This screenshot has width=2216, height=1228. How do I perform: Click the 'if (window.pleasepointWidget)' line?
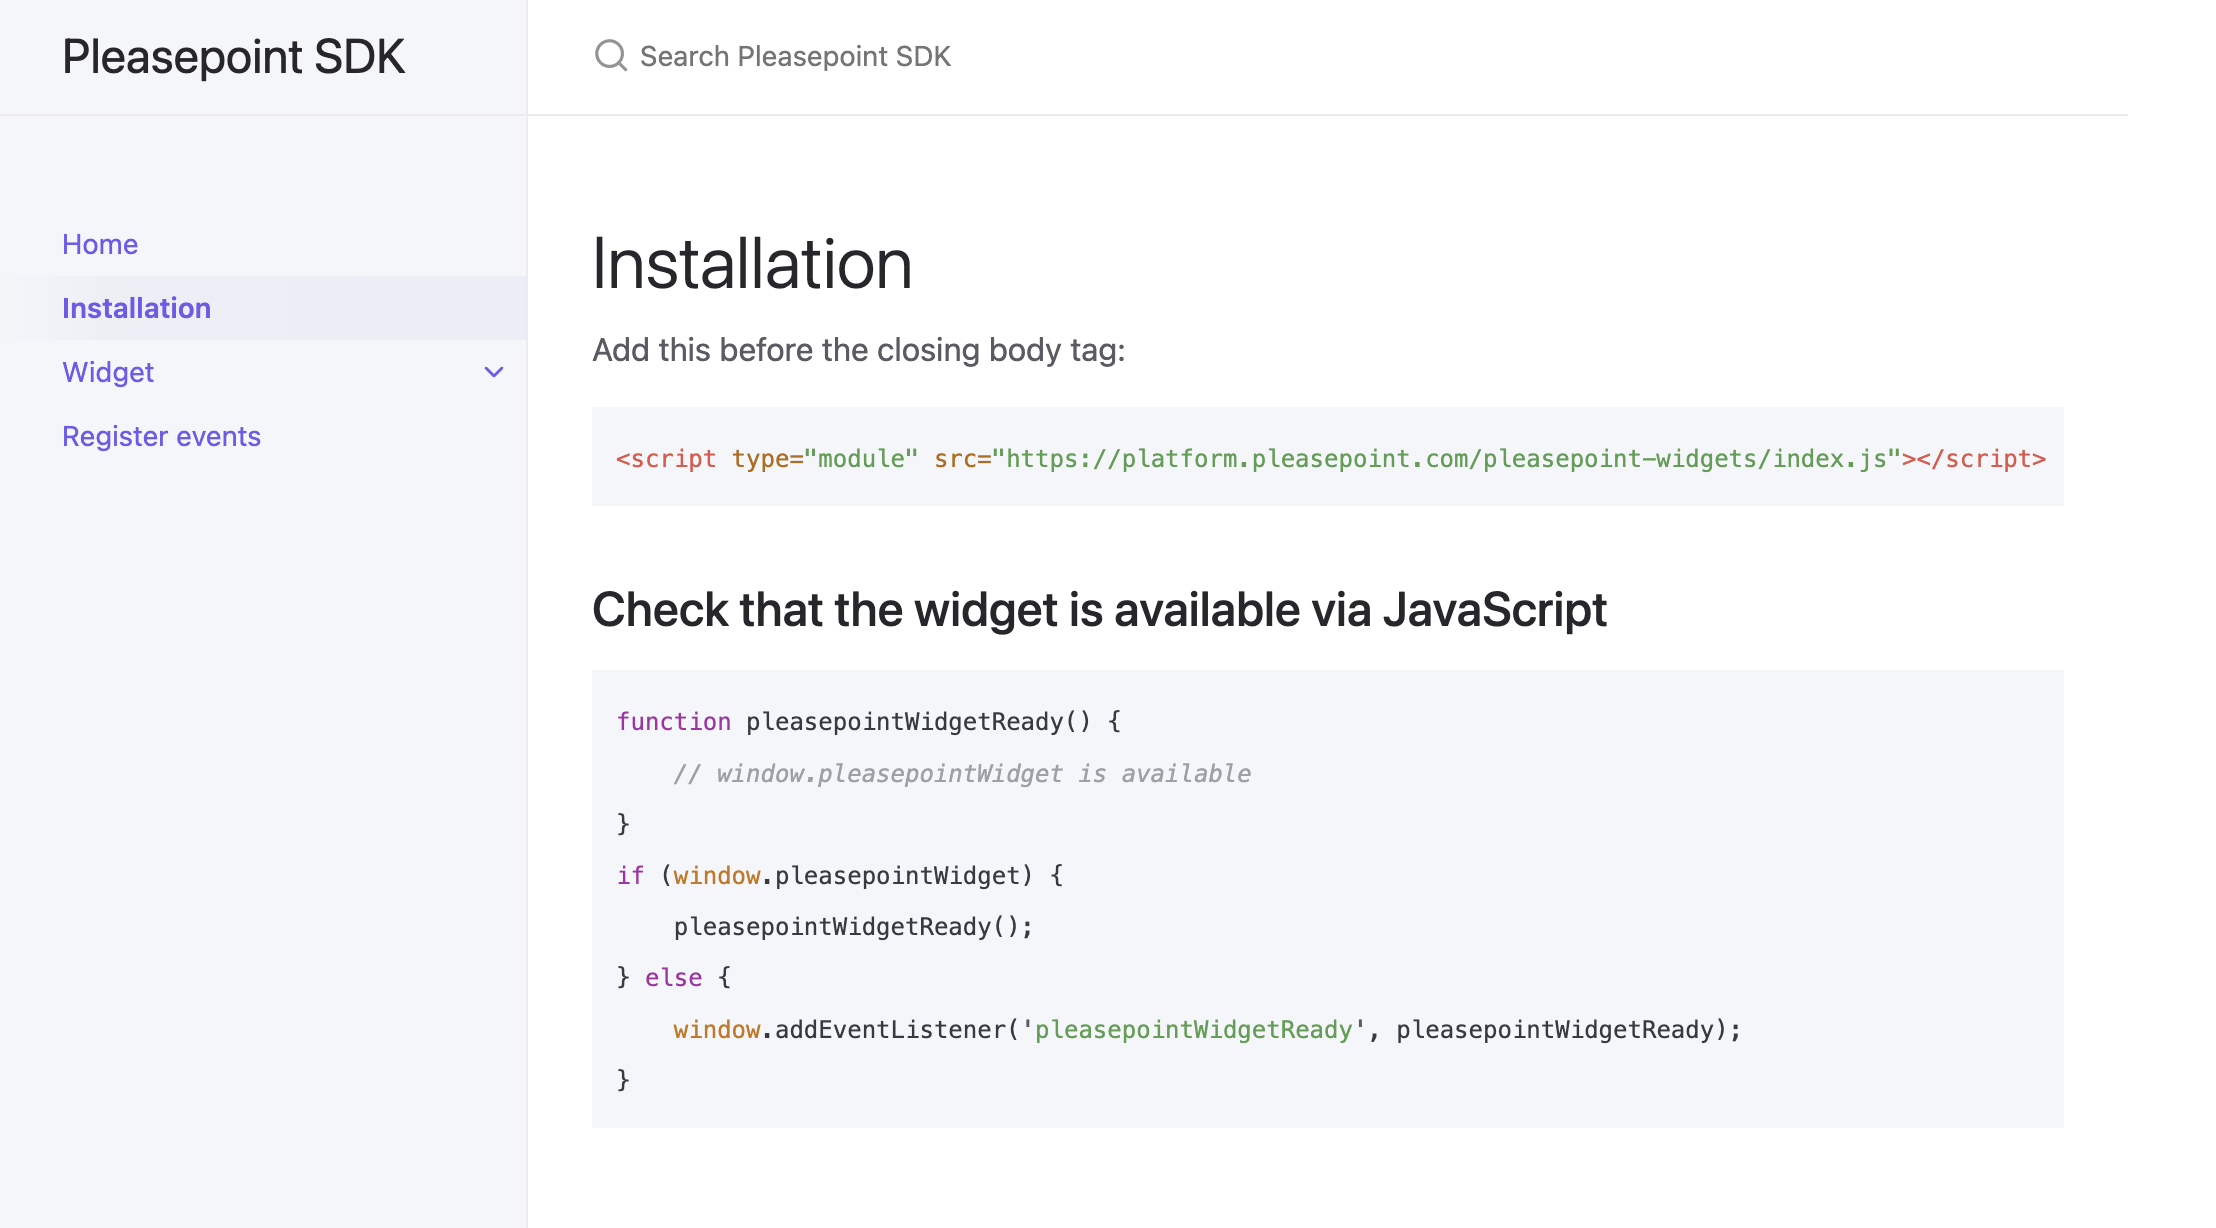[840, 876]
